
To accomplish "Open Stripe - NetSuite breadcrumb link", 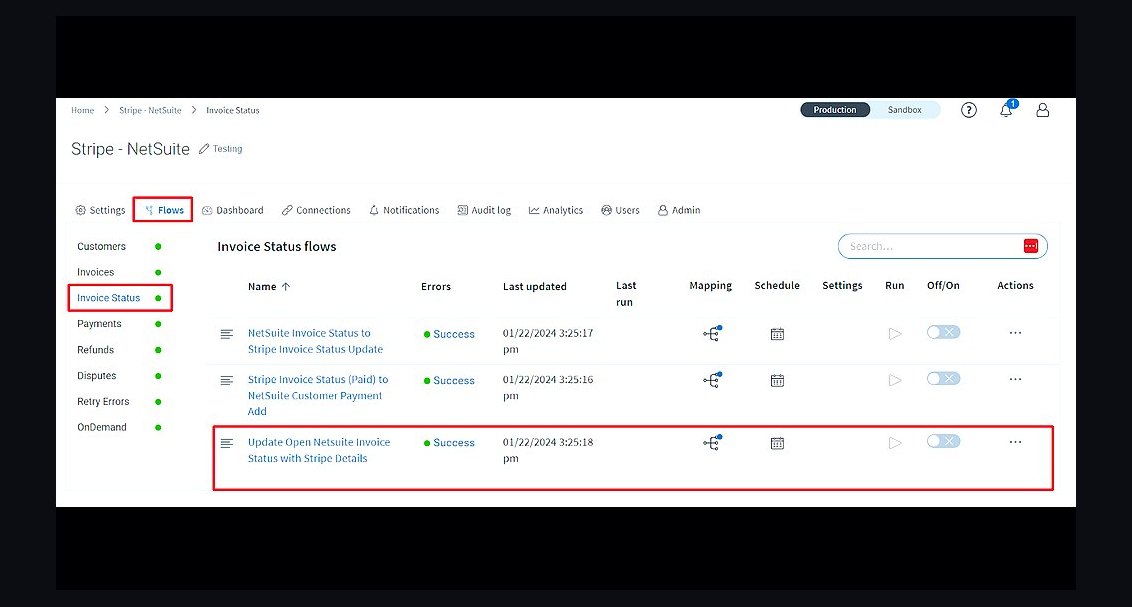I will [x=150, y=110].
